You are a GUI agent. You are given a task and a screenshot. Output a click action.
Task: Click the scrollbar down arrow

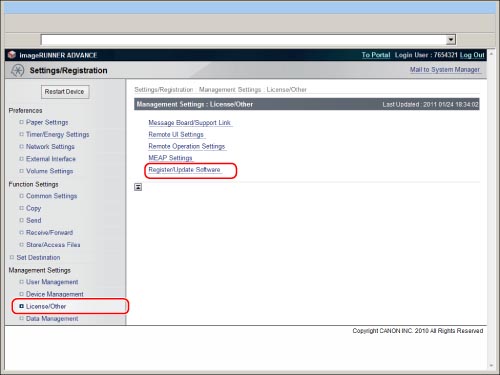[491, 366]
